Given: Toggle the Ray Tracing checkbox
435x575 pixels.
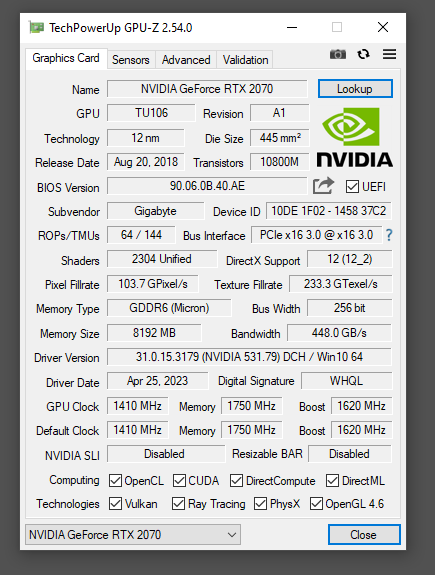Looking at the screenshot, I should (178, 504).
